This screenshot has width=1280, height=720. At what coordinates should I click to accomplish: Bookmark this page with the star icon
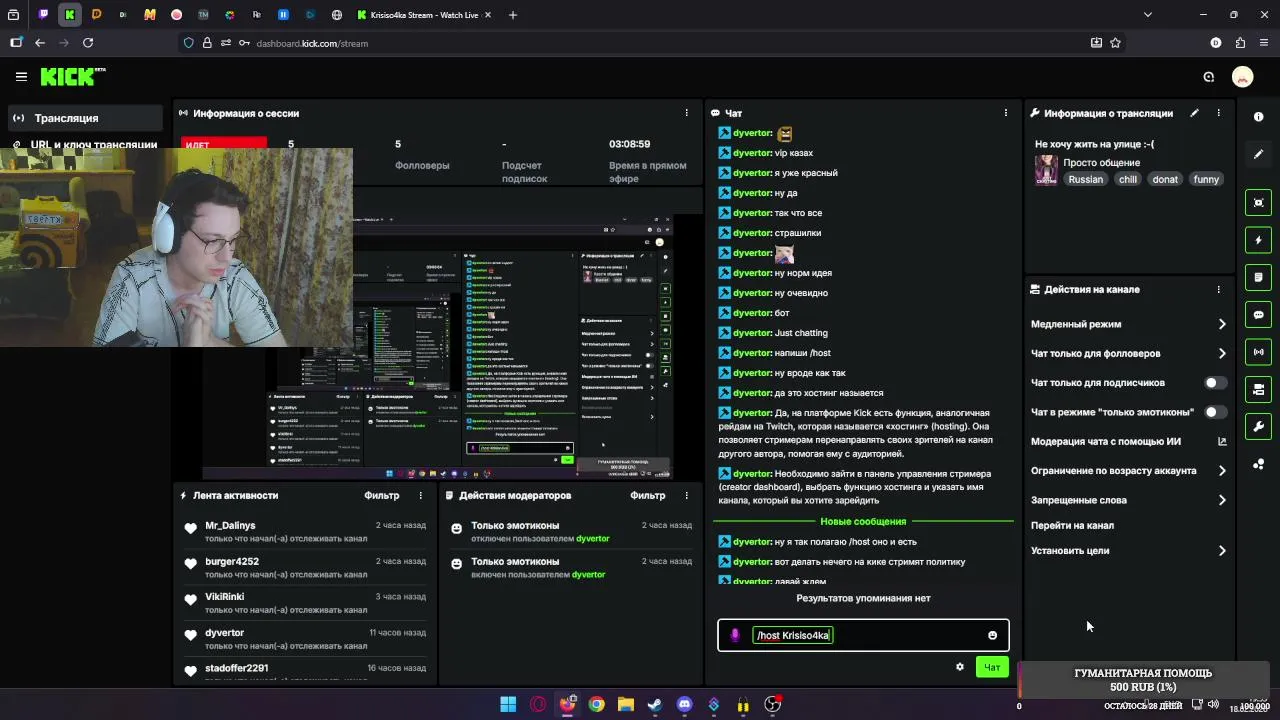(1115, 43)
